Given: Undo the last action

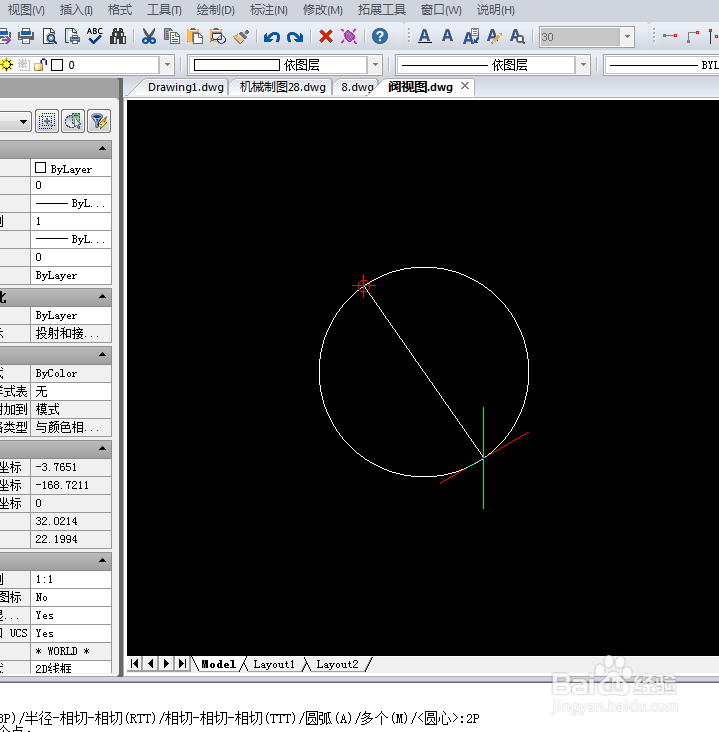Looking at the screenshot, I should 272,36.
